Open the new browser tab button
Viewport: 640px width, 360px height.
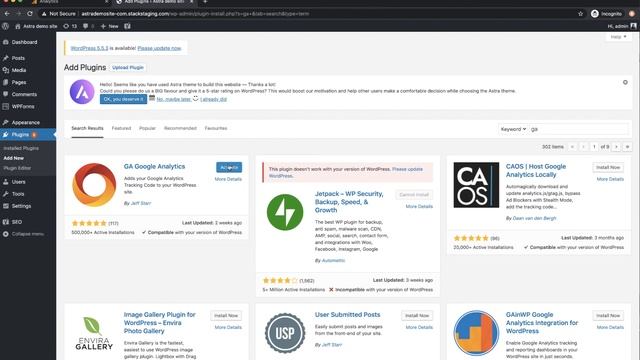205,2
